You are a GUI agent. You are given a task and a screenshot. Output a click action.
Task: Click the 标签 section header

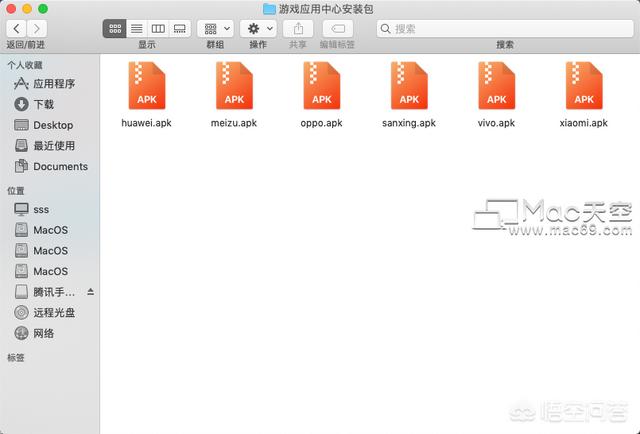coord(16,358)
